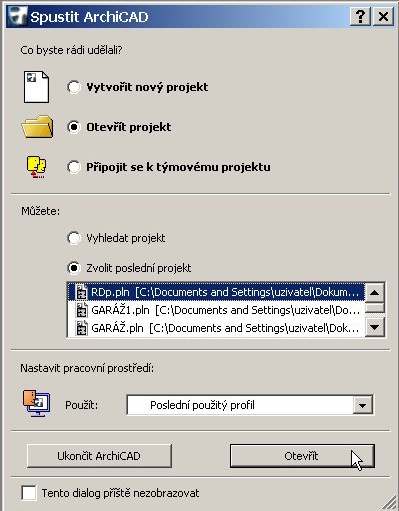
Task: Open the Poslední použitý profil dropdown arrow
Action: click(x=363, y=405)
